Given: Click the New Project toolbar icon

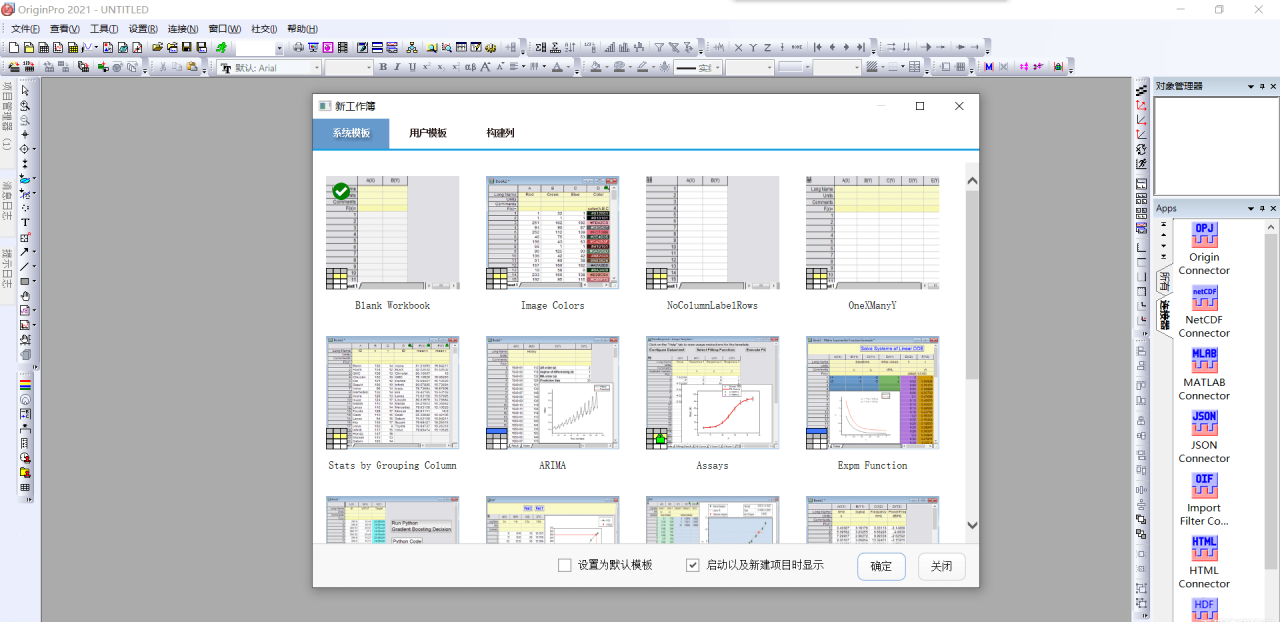Looking at the screenshot, I should pos(13,47).
